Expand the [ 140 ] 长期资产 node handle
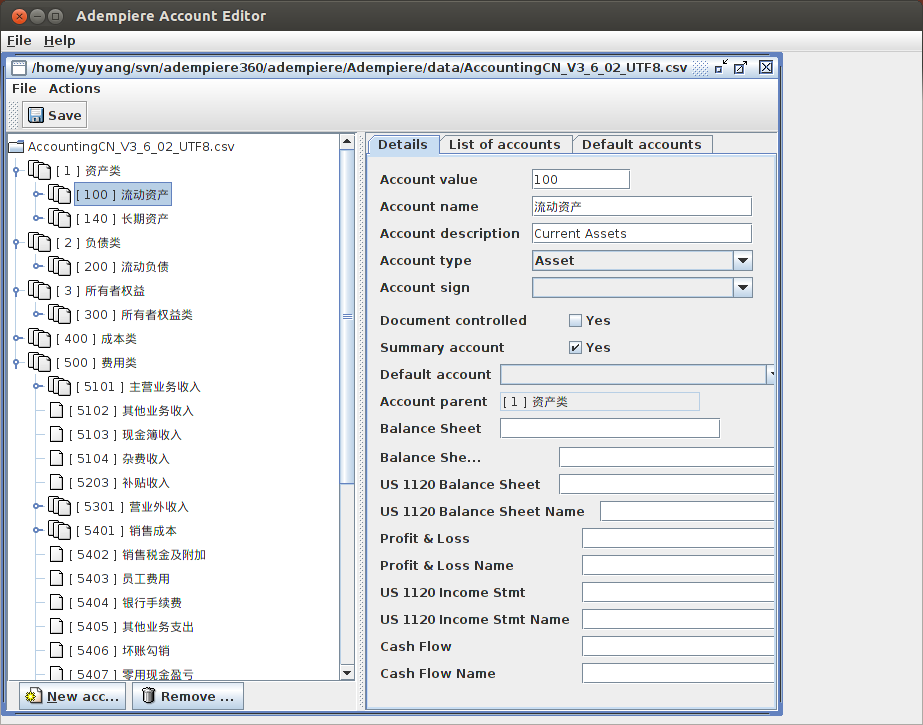The width and height of the screenshot is (923, 725). click(36, 218)
